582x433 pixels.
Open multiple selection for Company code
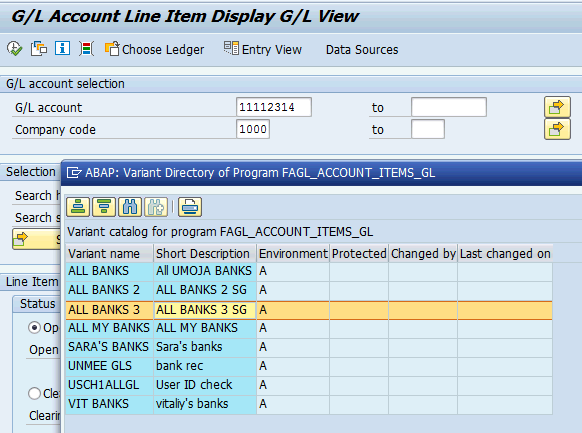coord(557,129)
